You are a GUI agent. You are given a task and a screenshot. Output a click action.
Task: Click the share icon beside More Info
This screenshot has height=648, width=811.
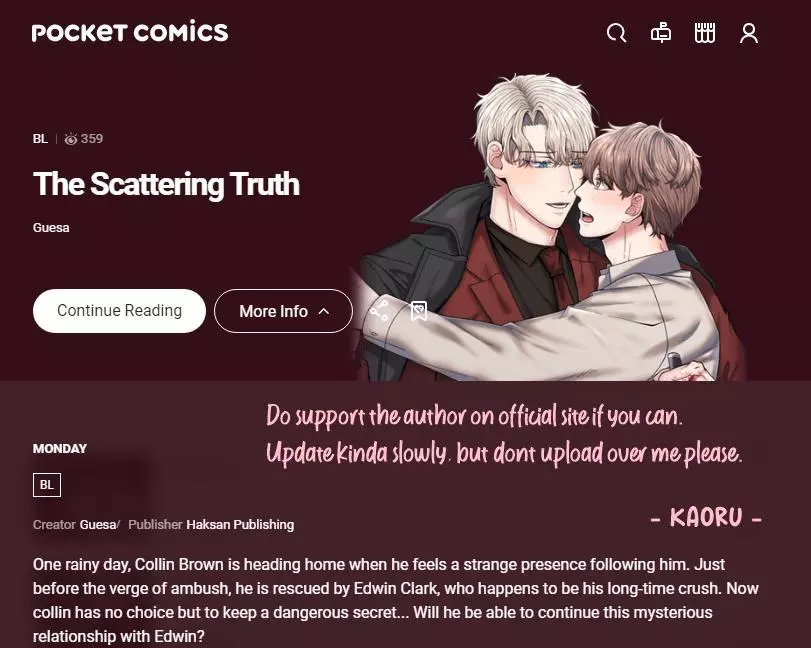379,311
